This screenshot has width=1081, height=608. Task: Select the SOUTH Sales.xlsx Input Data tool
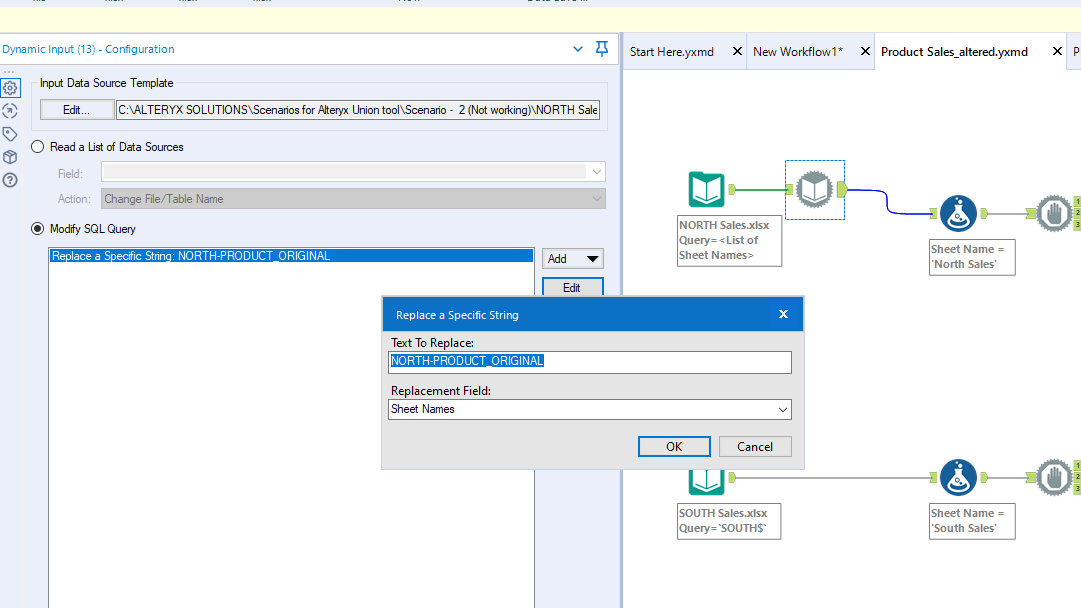point(706,477)
